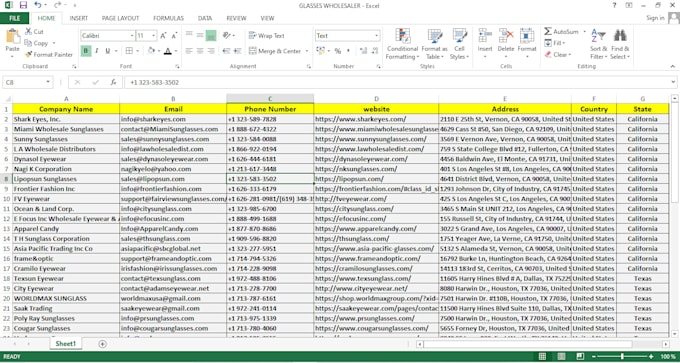
Task: Click the Merge & Center icon
Action: (x=252, y=51)
